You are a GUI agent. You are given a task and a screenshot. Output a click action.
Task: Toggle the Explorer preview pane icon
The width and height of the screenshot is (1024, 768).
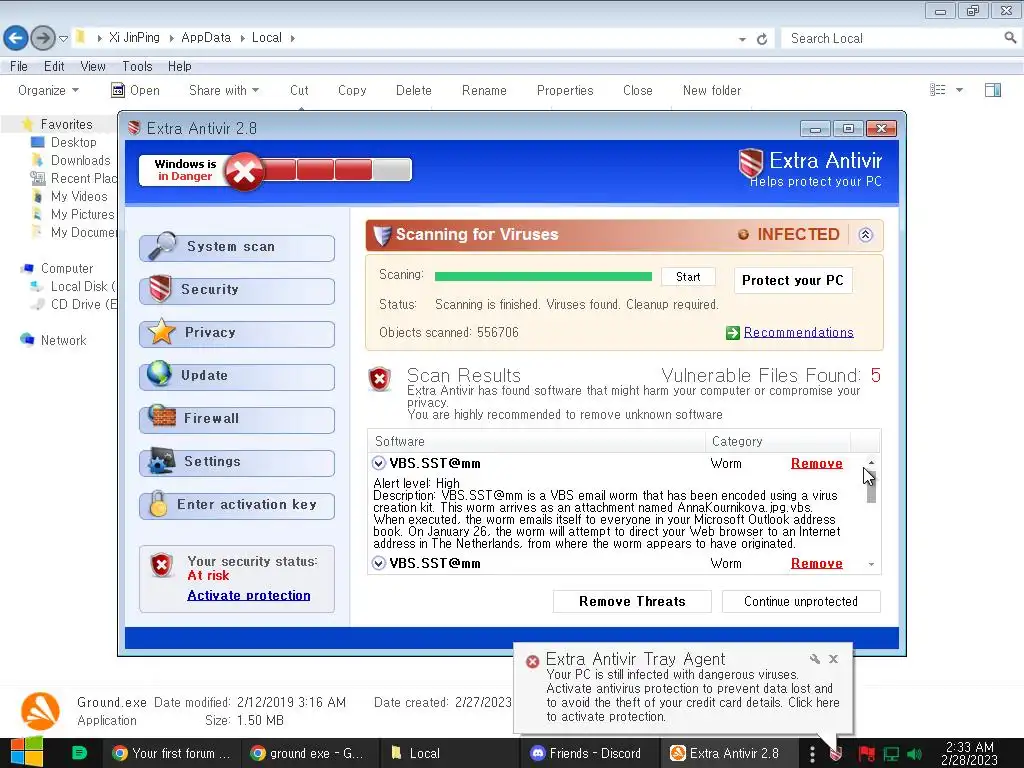coord(993,90)
